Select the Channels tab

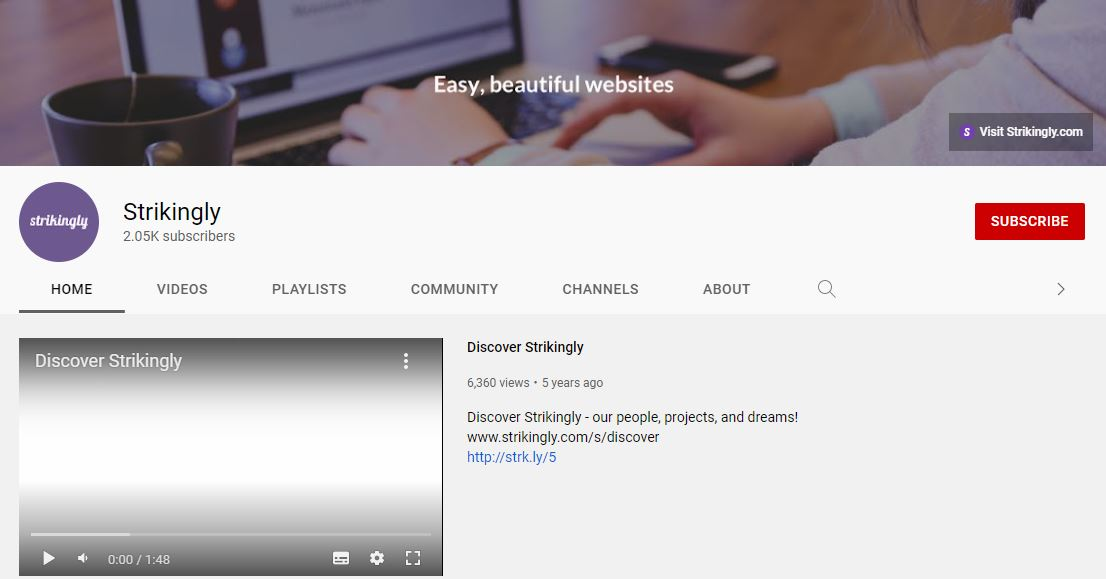coord(600,289)
